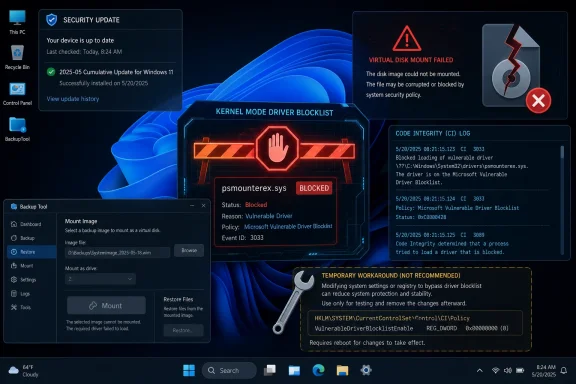Click the broken disk image icon
This screenshot has width=576, height=384.
point(511,65)
